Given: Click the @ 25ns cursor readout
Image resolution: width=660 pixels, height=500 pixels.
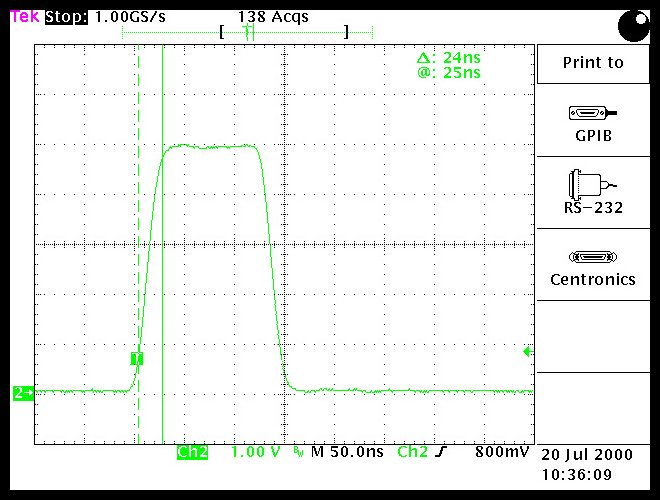Looking at the screenshot, I should coord(449,72).
